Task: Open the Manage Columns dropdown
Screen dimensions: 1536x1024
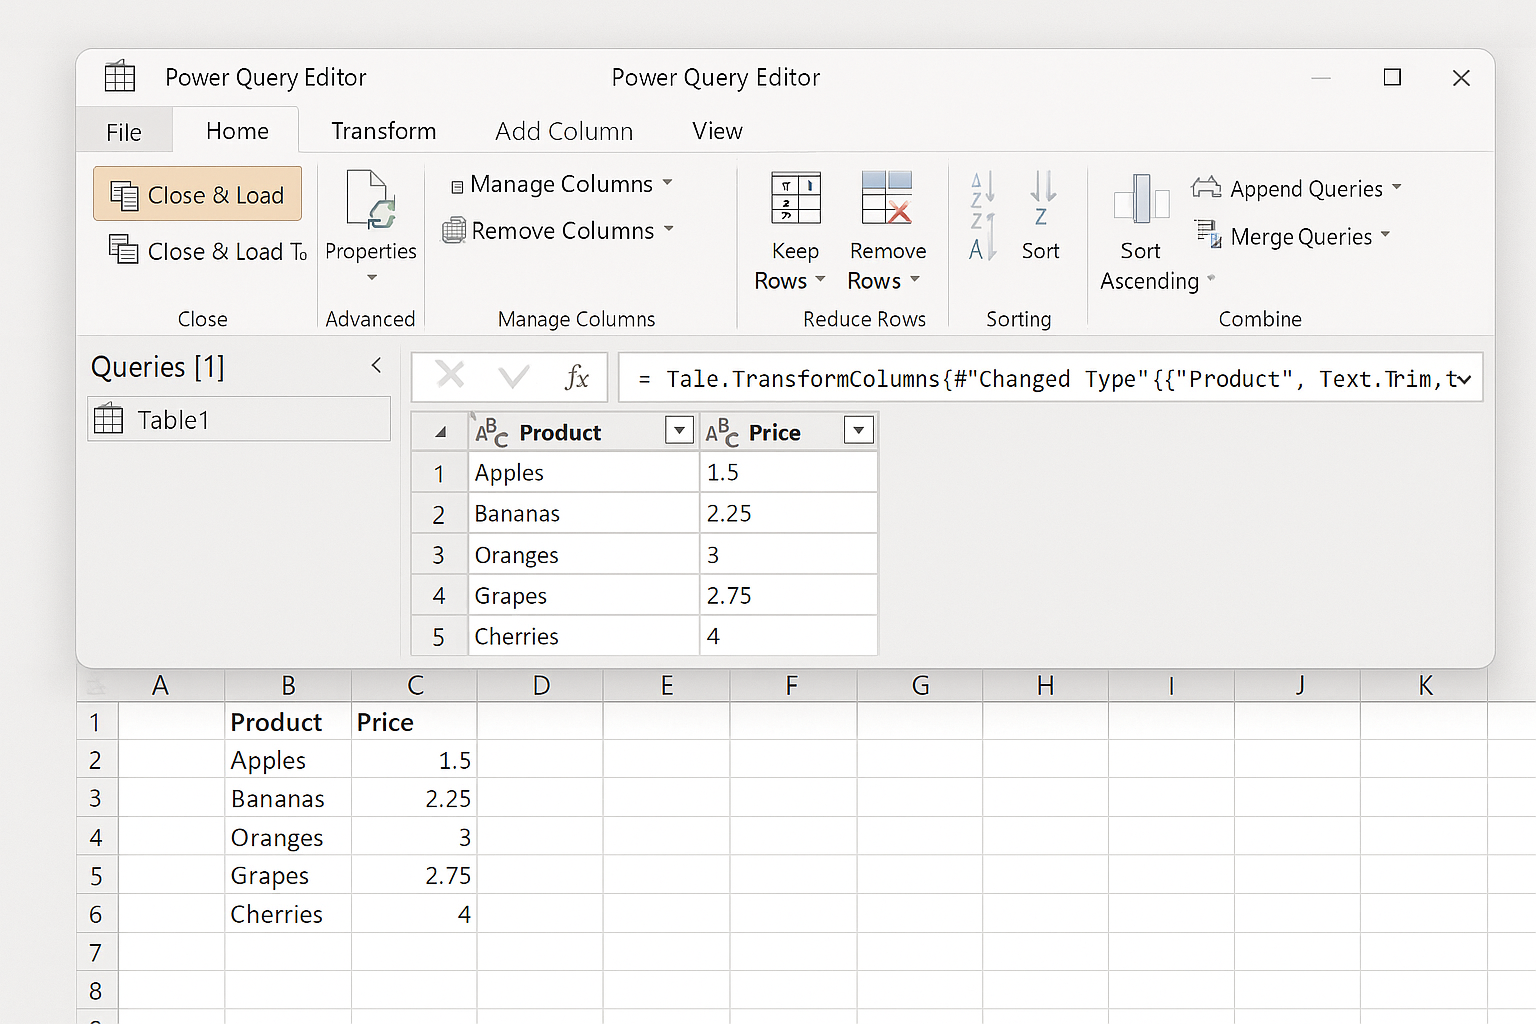Action: click(x=562, y=184)
